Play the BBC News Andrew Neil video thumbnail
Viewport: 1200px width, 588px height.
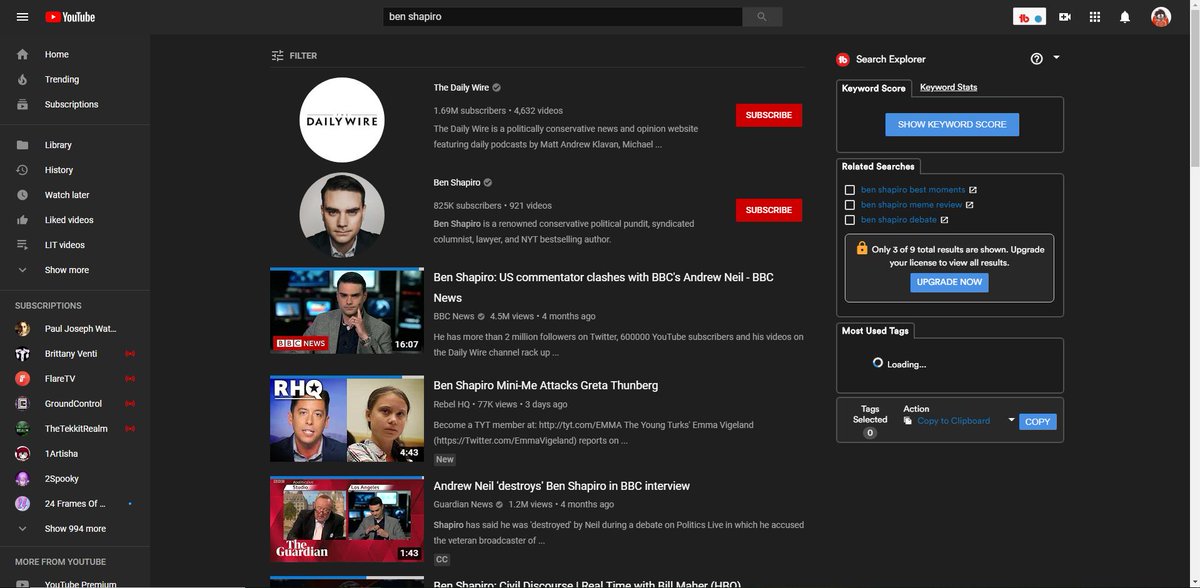347,310
